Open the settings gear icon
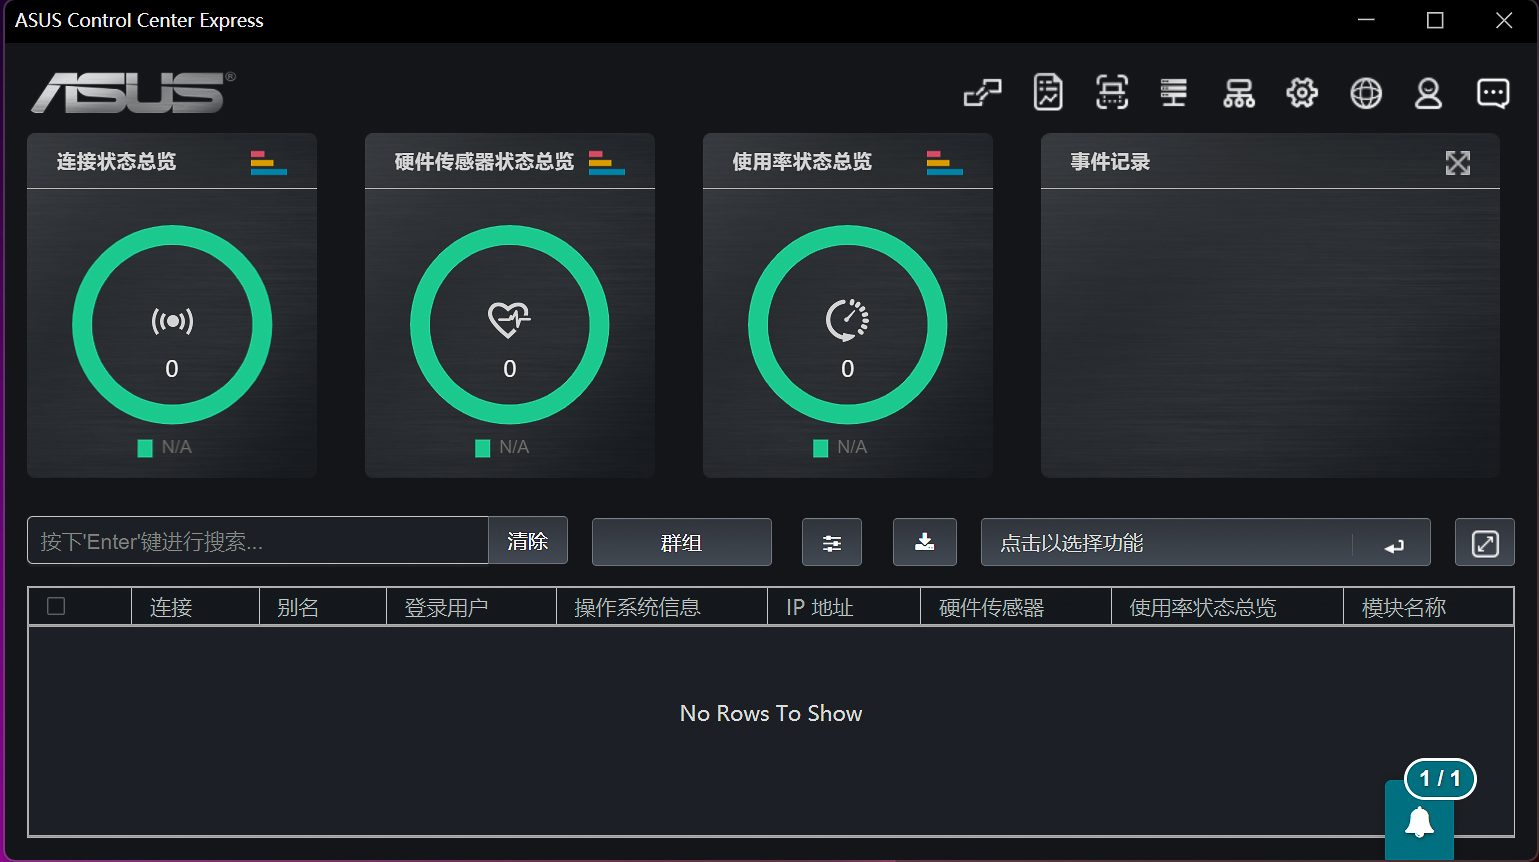 click(x=1301, y=92)
